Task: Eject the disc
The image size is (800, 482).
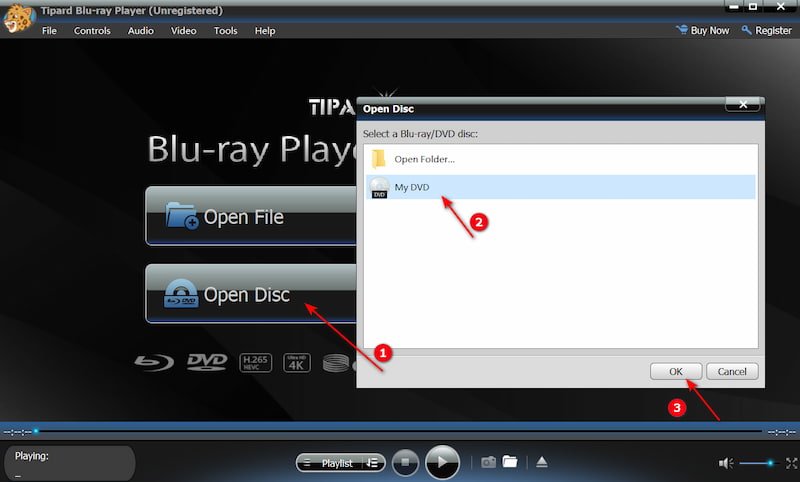Action: (542, 462)
